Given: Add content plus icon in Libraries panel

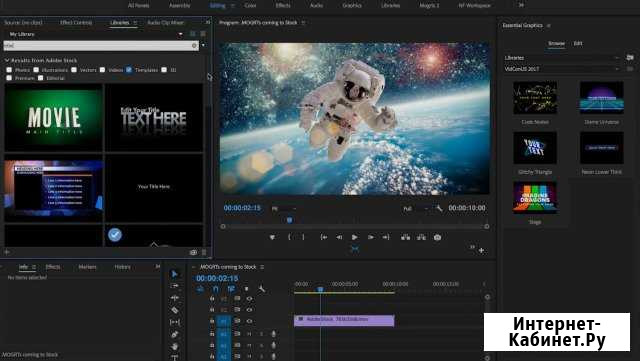Looking at the screenshot, I should pyautogui.click(x=7, y=252).
